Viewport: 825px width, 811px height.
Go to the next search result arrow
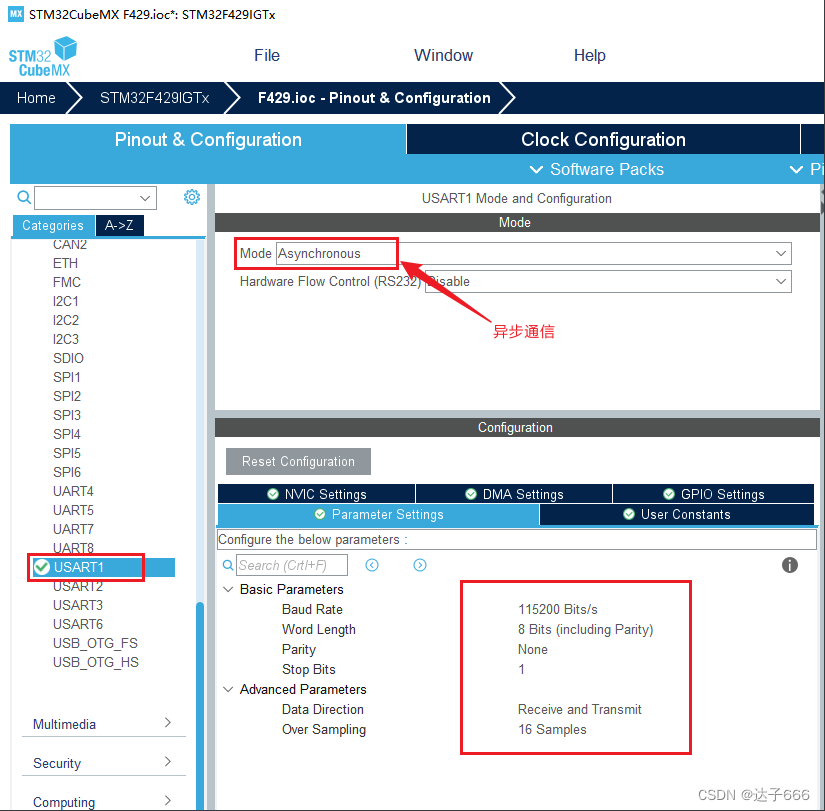click(x=420, y=565)
